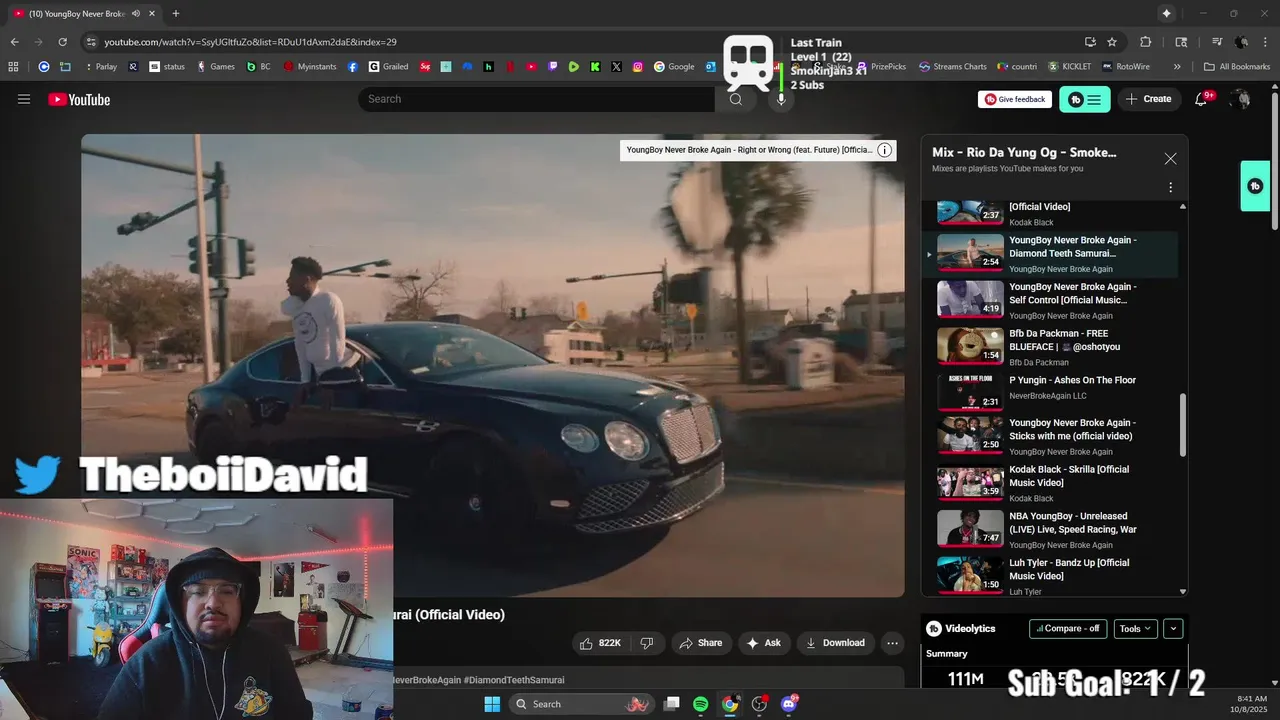Image resolution: width=1280 pixels, height=720 pixels.
Task: Toggle Videolytics Compare off button
Action: point(1068,629)
